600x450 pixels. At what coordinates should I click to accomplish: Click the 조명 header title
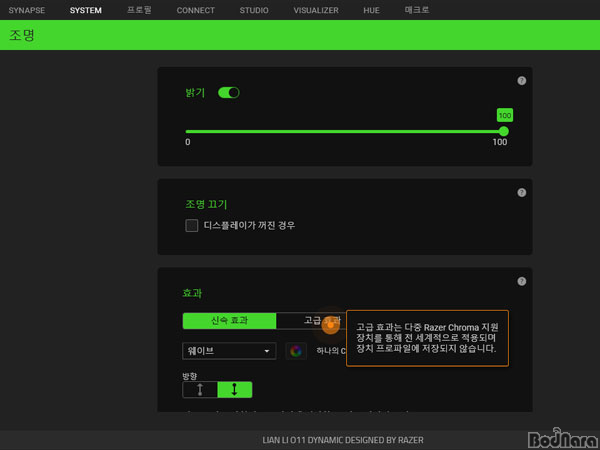(x=22, y=35)
